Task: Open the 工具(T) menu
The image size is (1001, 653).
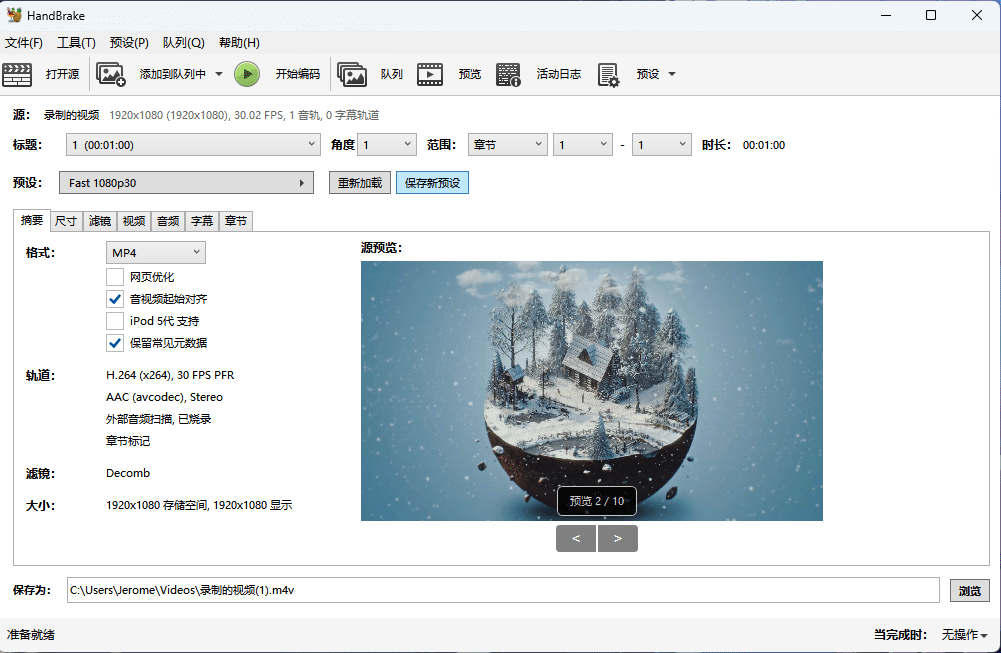Action: click(76, 43)
